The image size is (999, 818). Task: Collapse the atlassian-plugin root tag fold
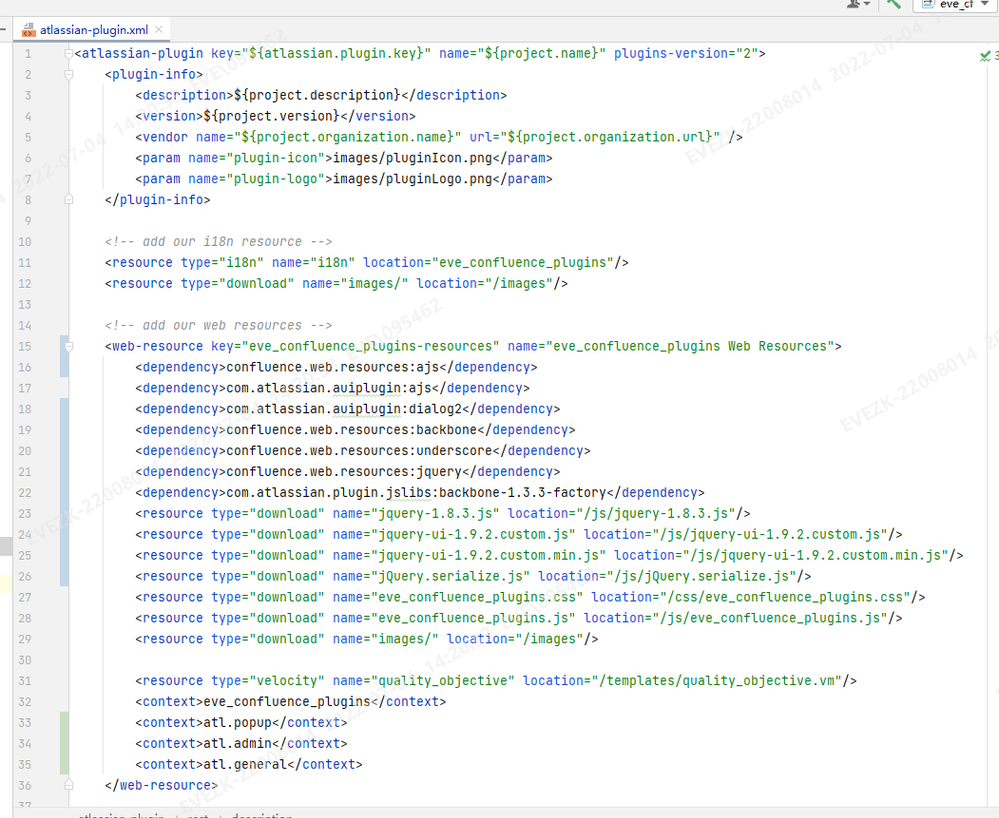coord(69,54)
